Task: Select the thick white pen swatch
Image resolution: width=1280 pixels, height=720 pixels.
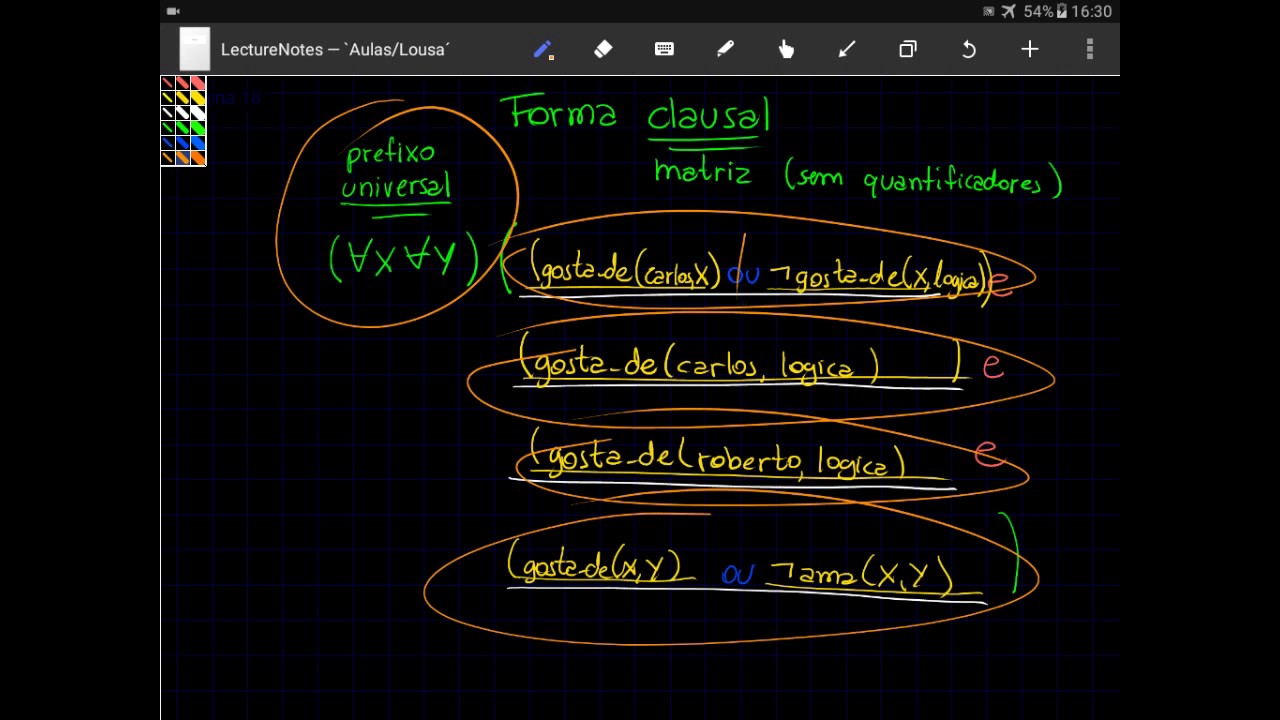Action: tap(198, 113)
